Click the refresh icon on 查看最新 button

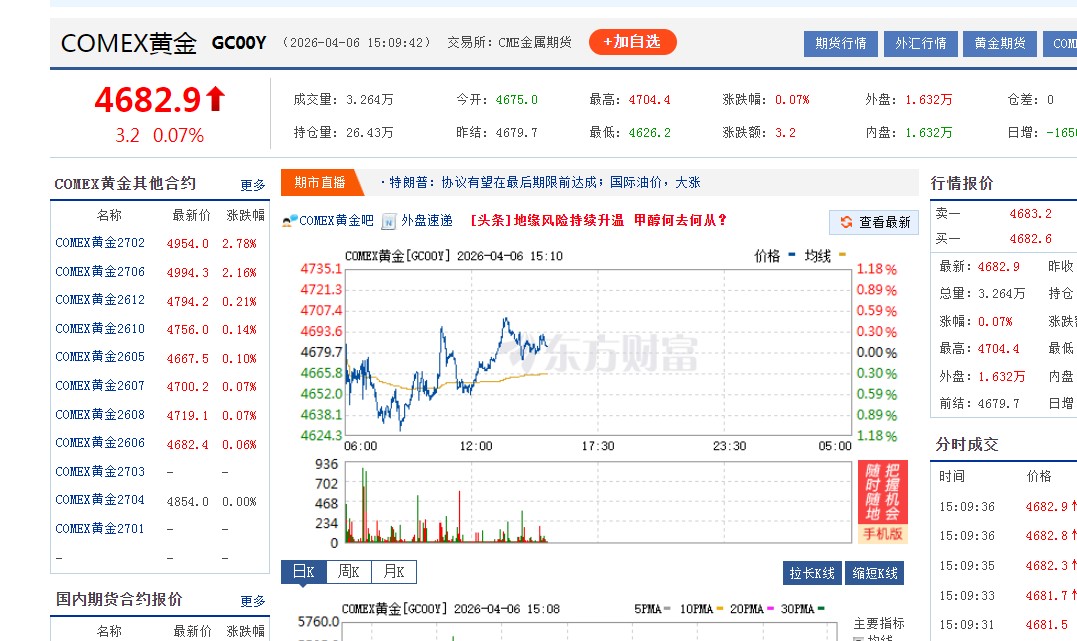coord(846,222)
